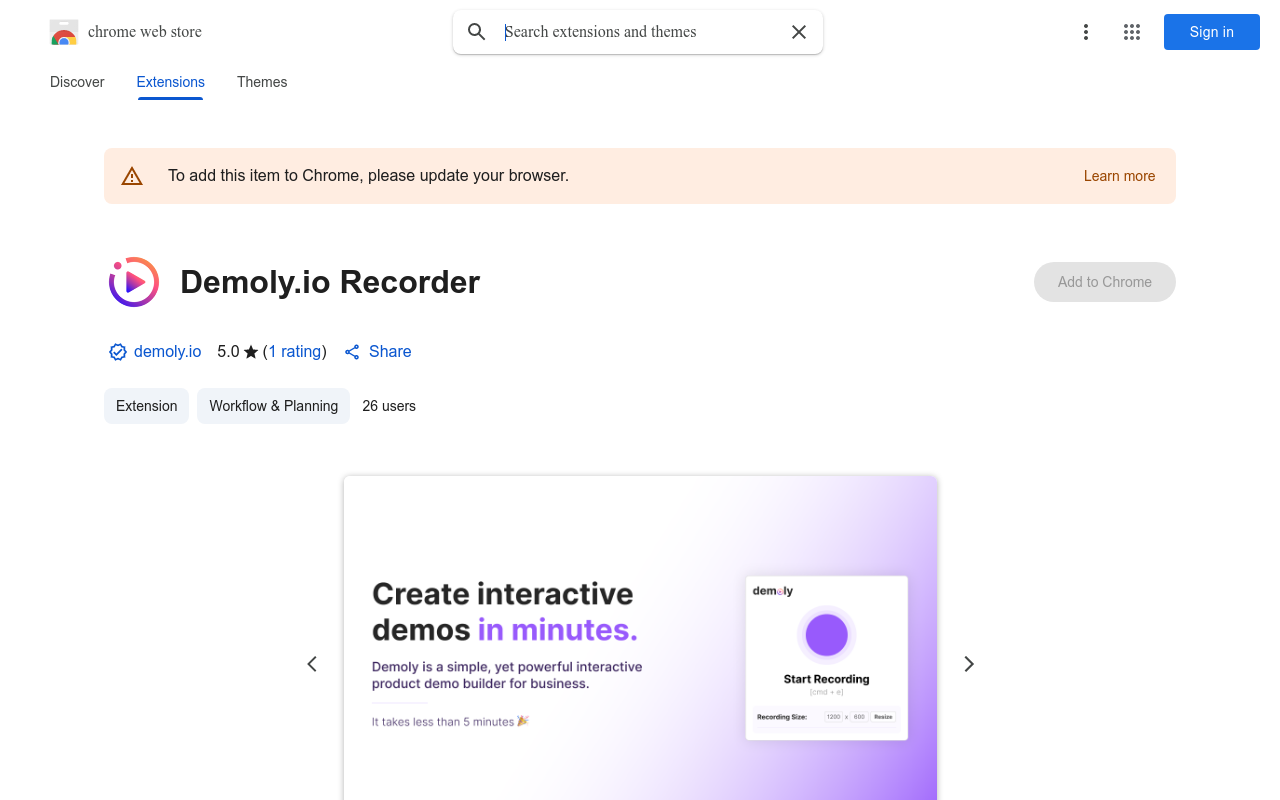The width and height of the screenshot is (1280, 800).
Task: Click the 5.0 rating value
Action: [x=228, y=352]
